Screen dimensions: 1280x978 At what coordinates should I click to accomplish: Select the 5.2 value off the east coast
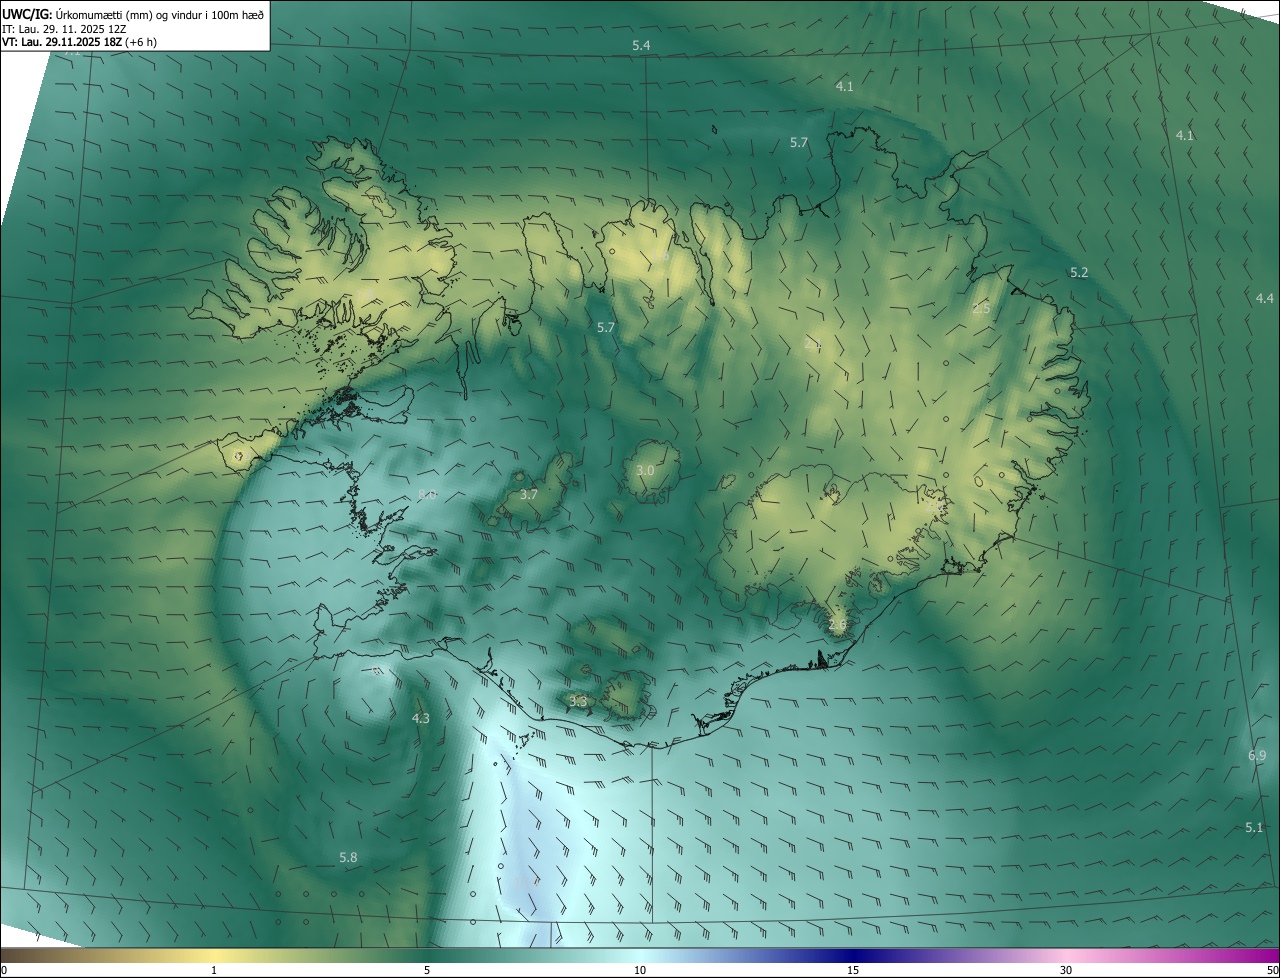[1079, 272]
